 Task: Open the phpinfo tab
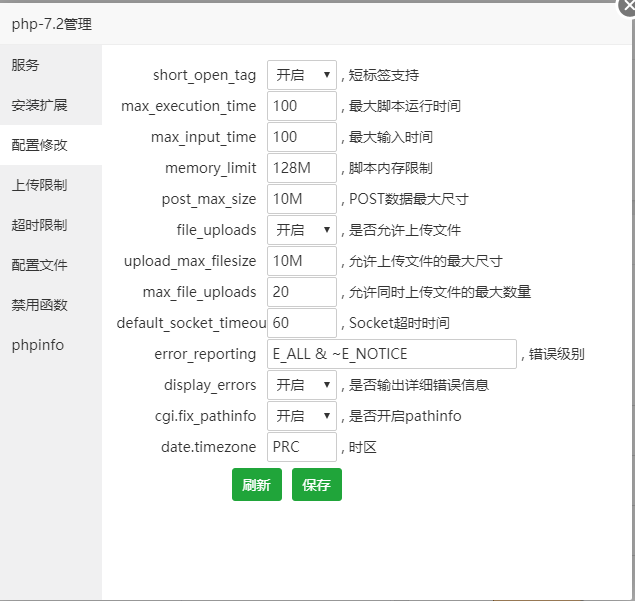coord(51,345)
